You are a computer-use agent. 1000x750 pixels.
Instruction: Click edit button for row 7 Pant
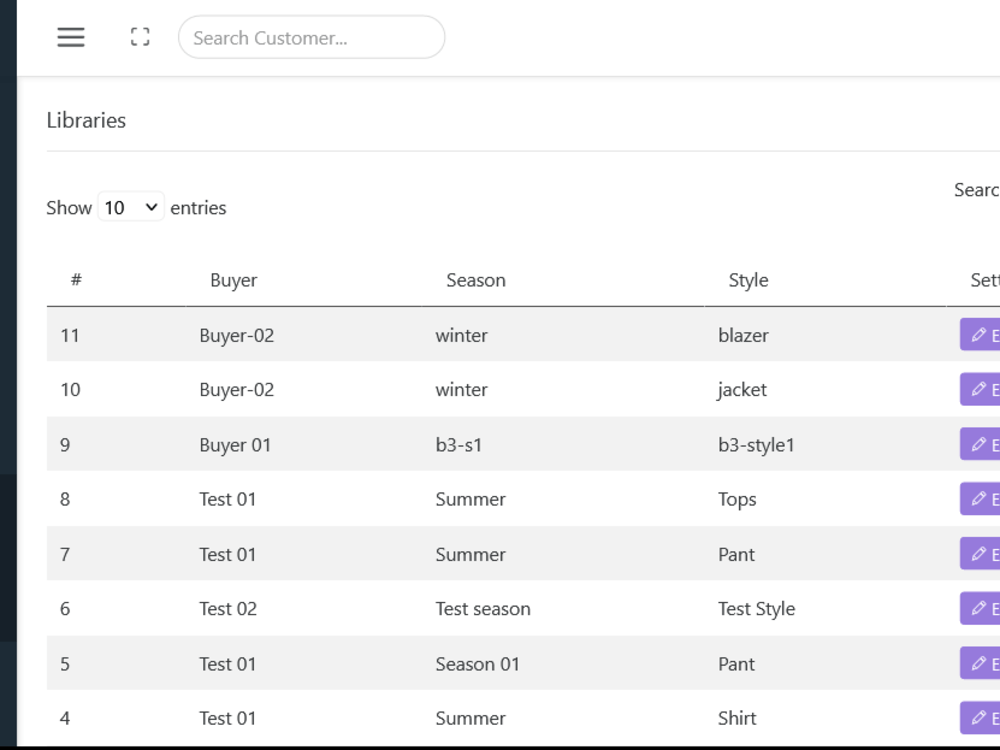980,554
